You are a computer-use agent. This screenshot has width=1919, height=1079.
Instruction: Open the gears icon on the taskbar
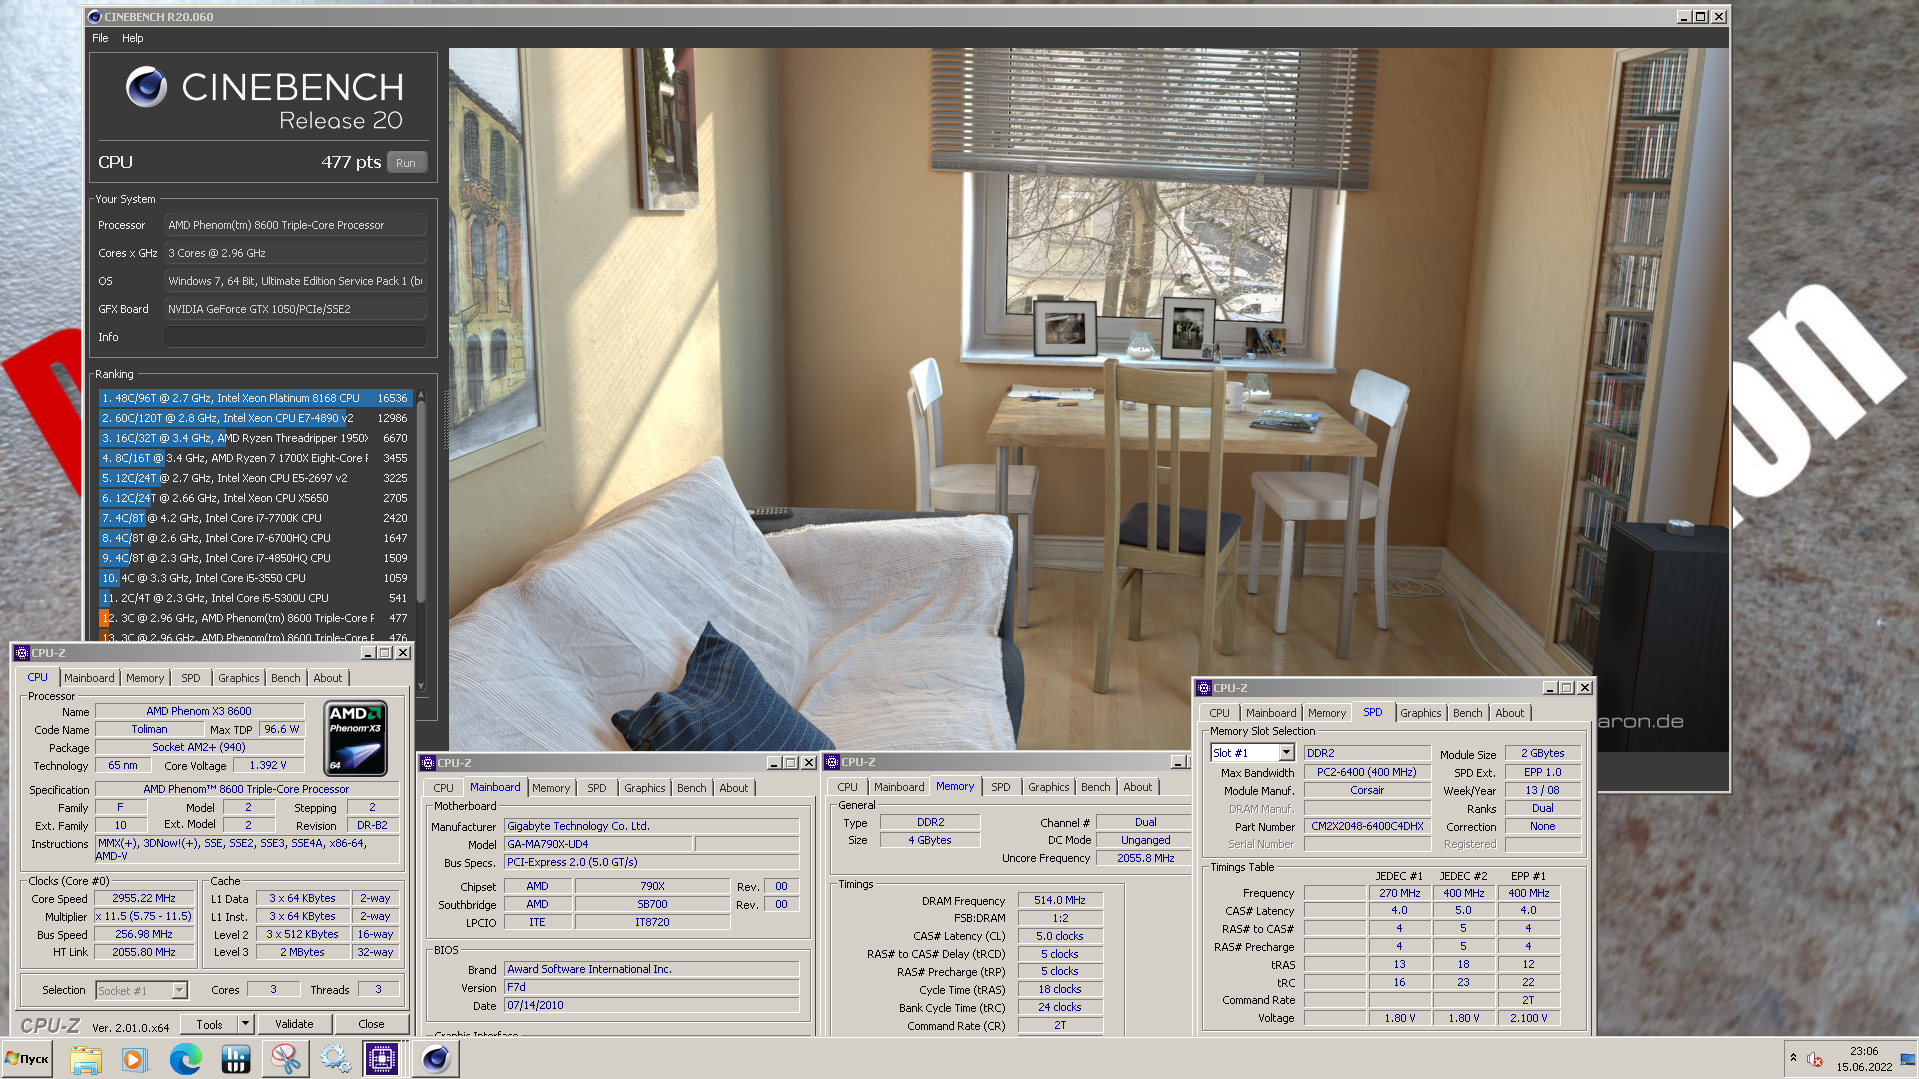[335, 1059]
